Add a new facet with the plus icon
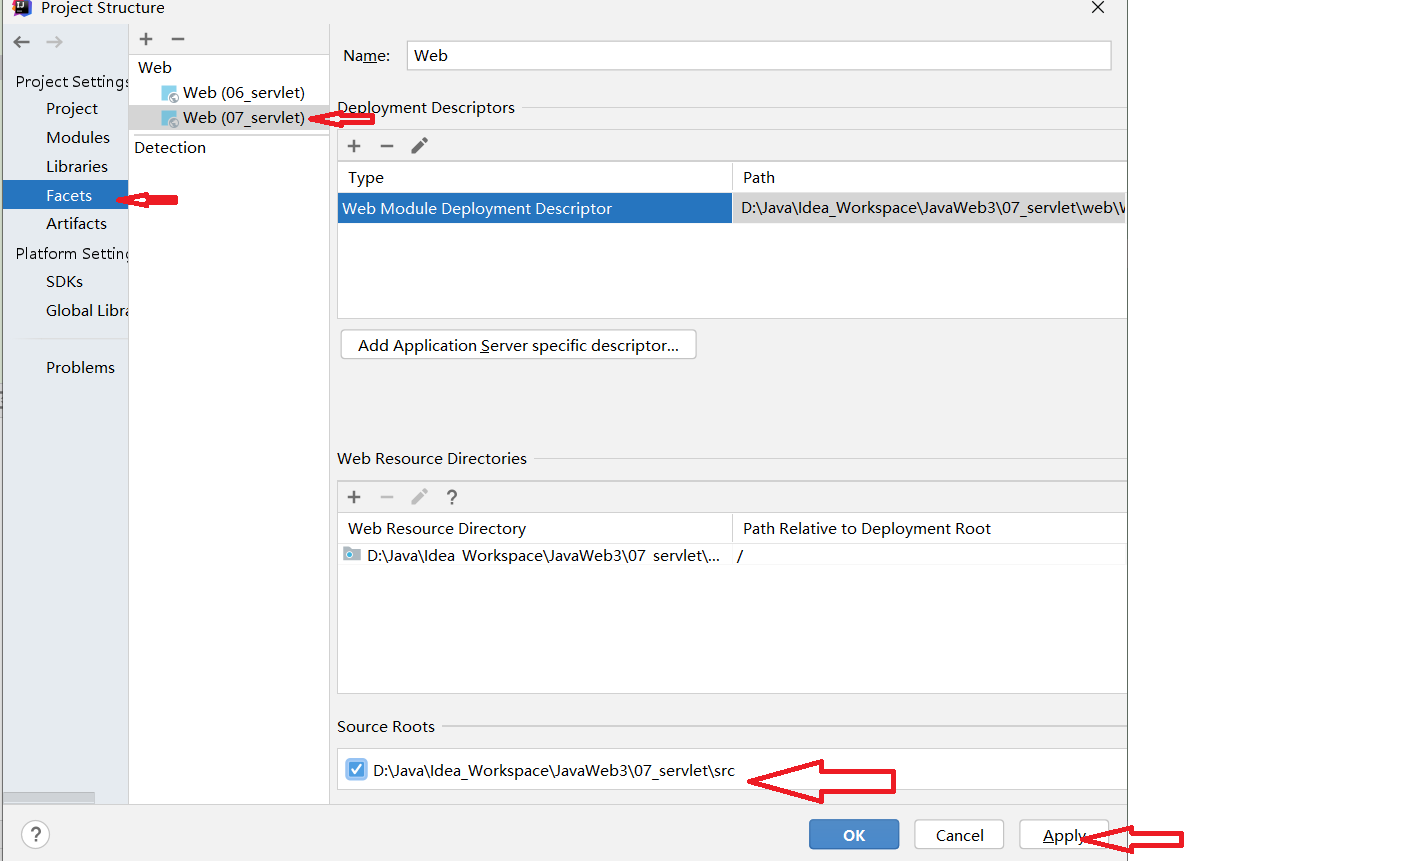 pos(146,39)
